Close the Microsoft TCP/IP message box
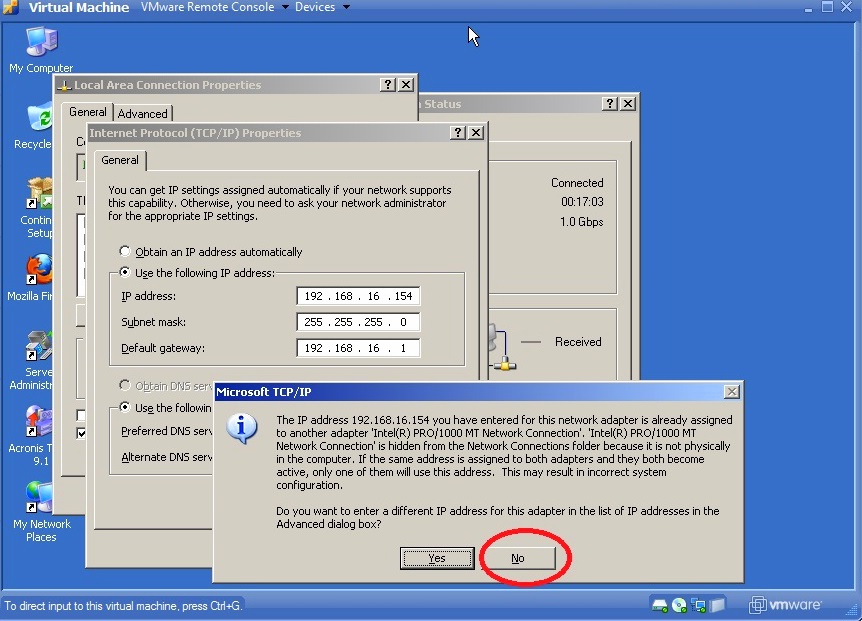This screenshot has width=862, height=621. point(732,392)
